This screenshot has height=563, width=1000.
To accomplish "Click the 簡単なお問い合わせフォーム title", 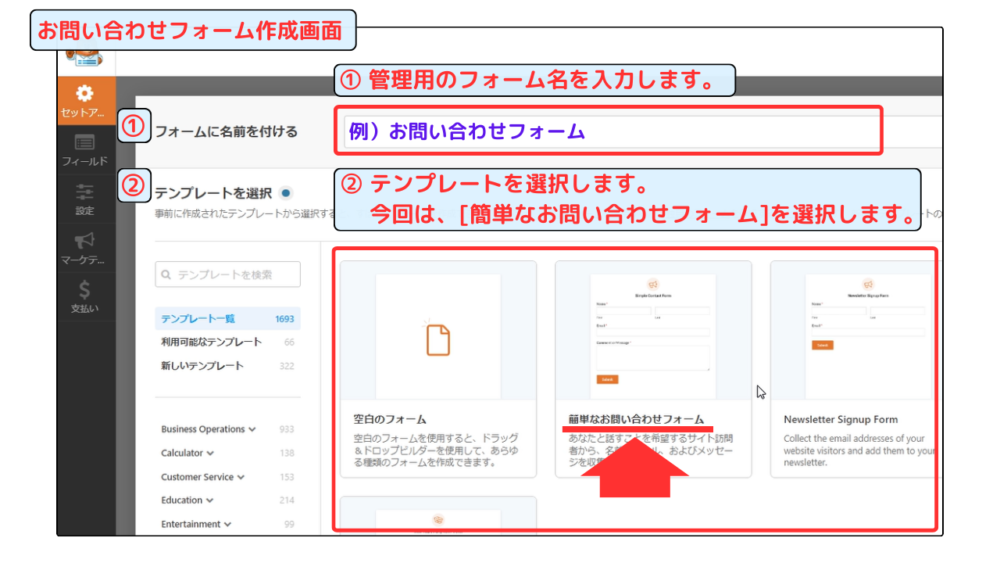I will point(636,420).
